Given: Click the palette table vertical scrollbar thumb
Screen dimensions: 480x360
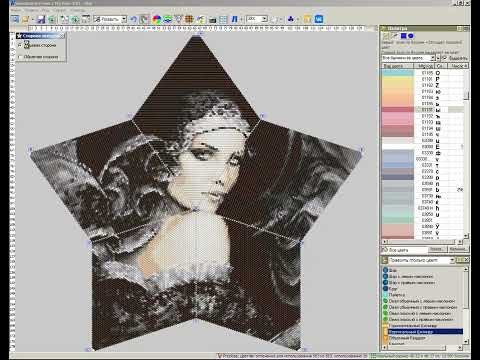Looking at the screenshot, I should (x=466, y=95).
